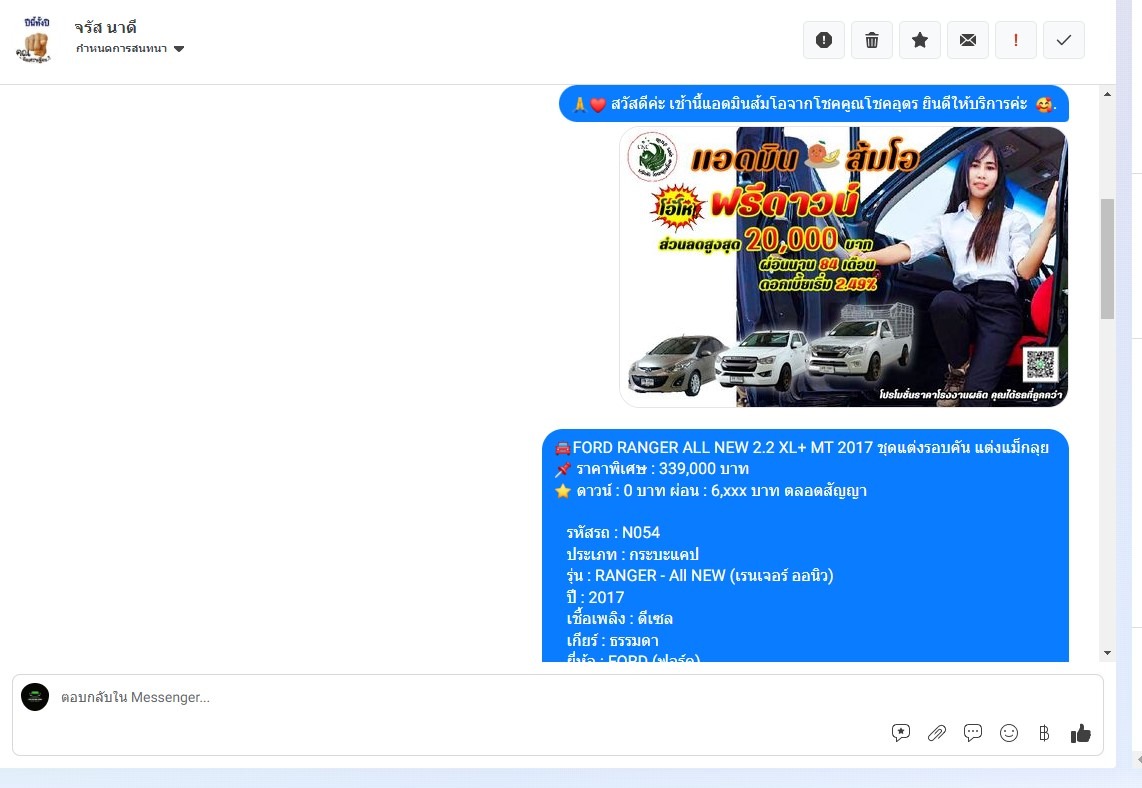The height and width of the screenshot is (788, 1142).
Task: Mark conversation as spam alert icon
Action: pos(824,40)
